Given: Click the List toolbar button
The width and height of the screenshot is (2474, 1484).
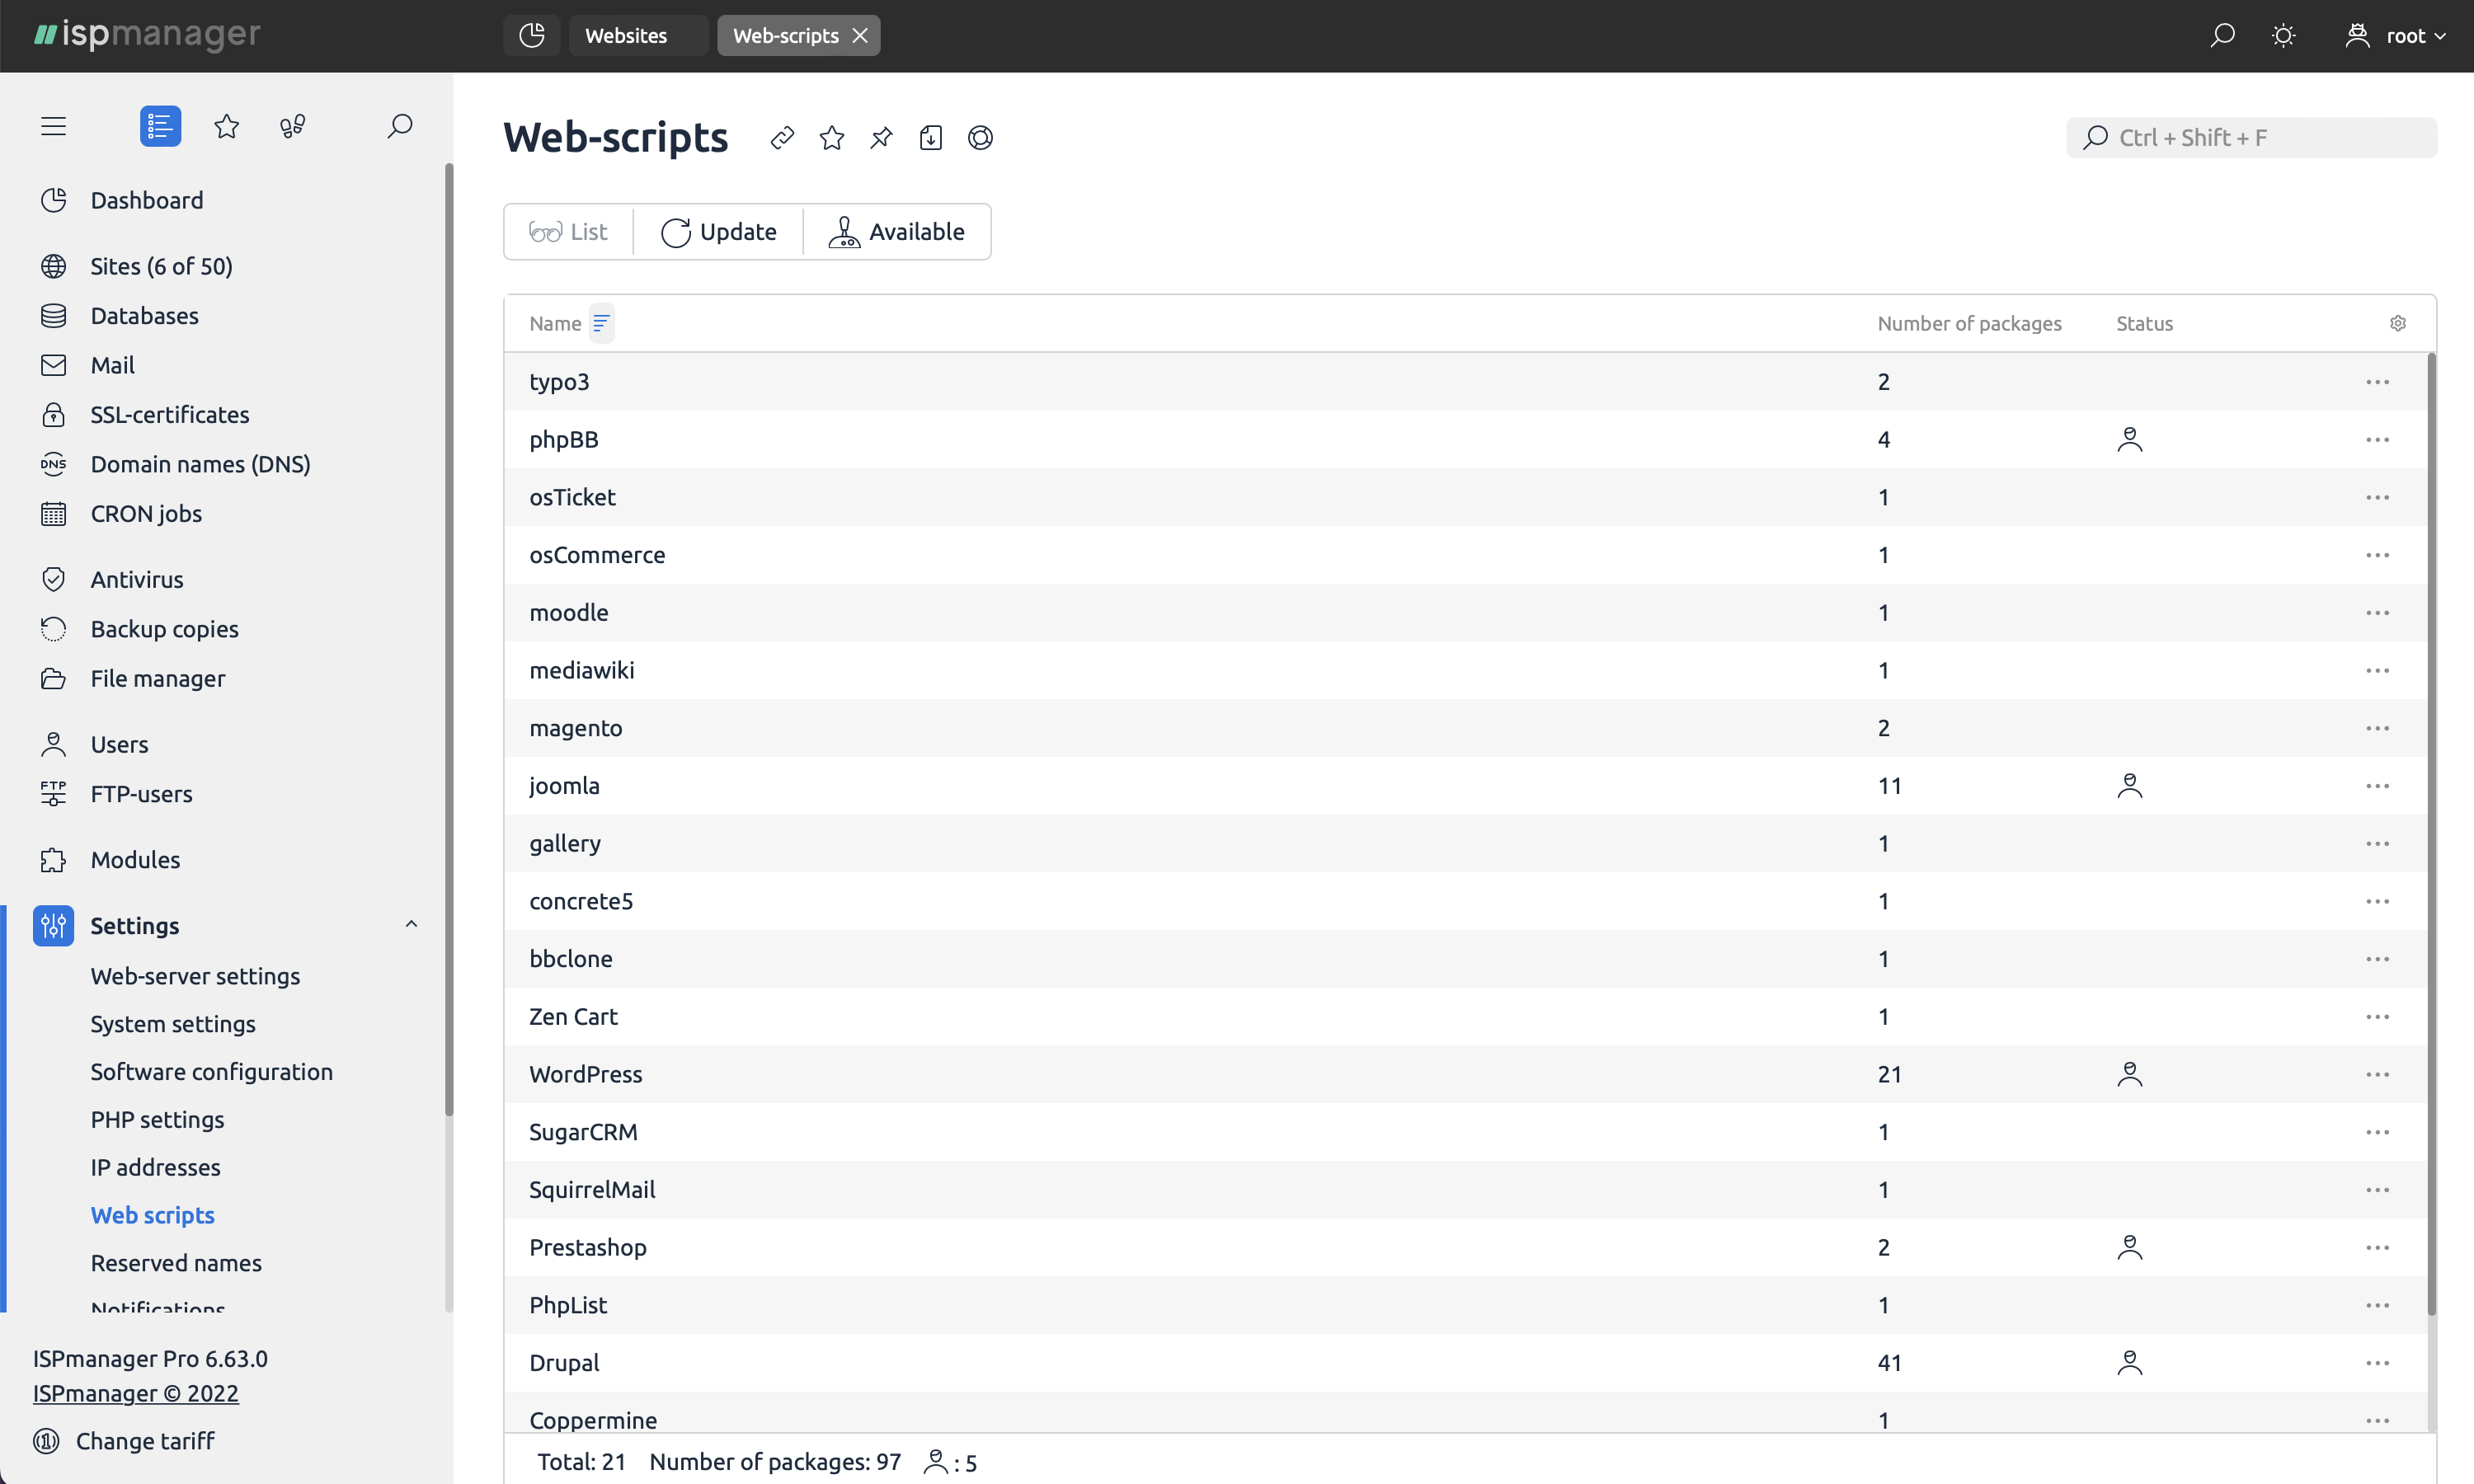Looking at the screenshot, I should (x=568, y=232).
